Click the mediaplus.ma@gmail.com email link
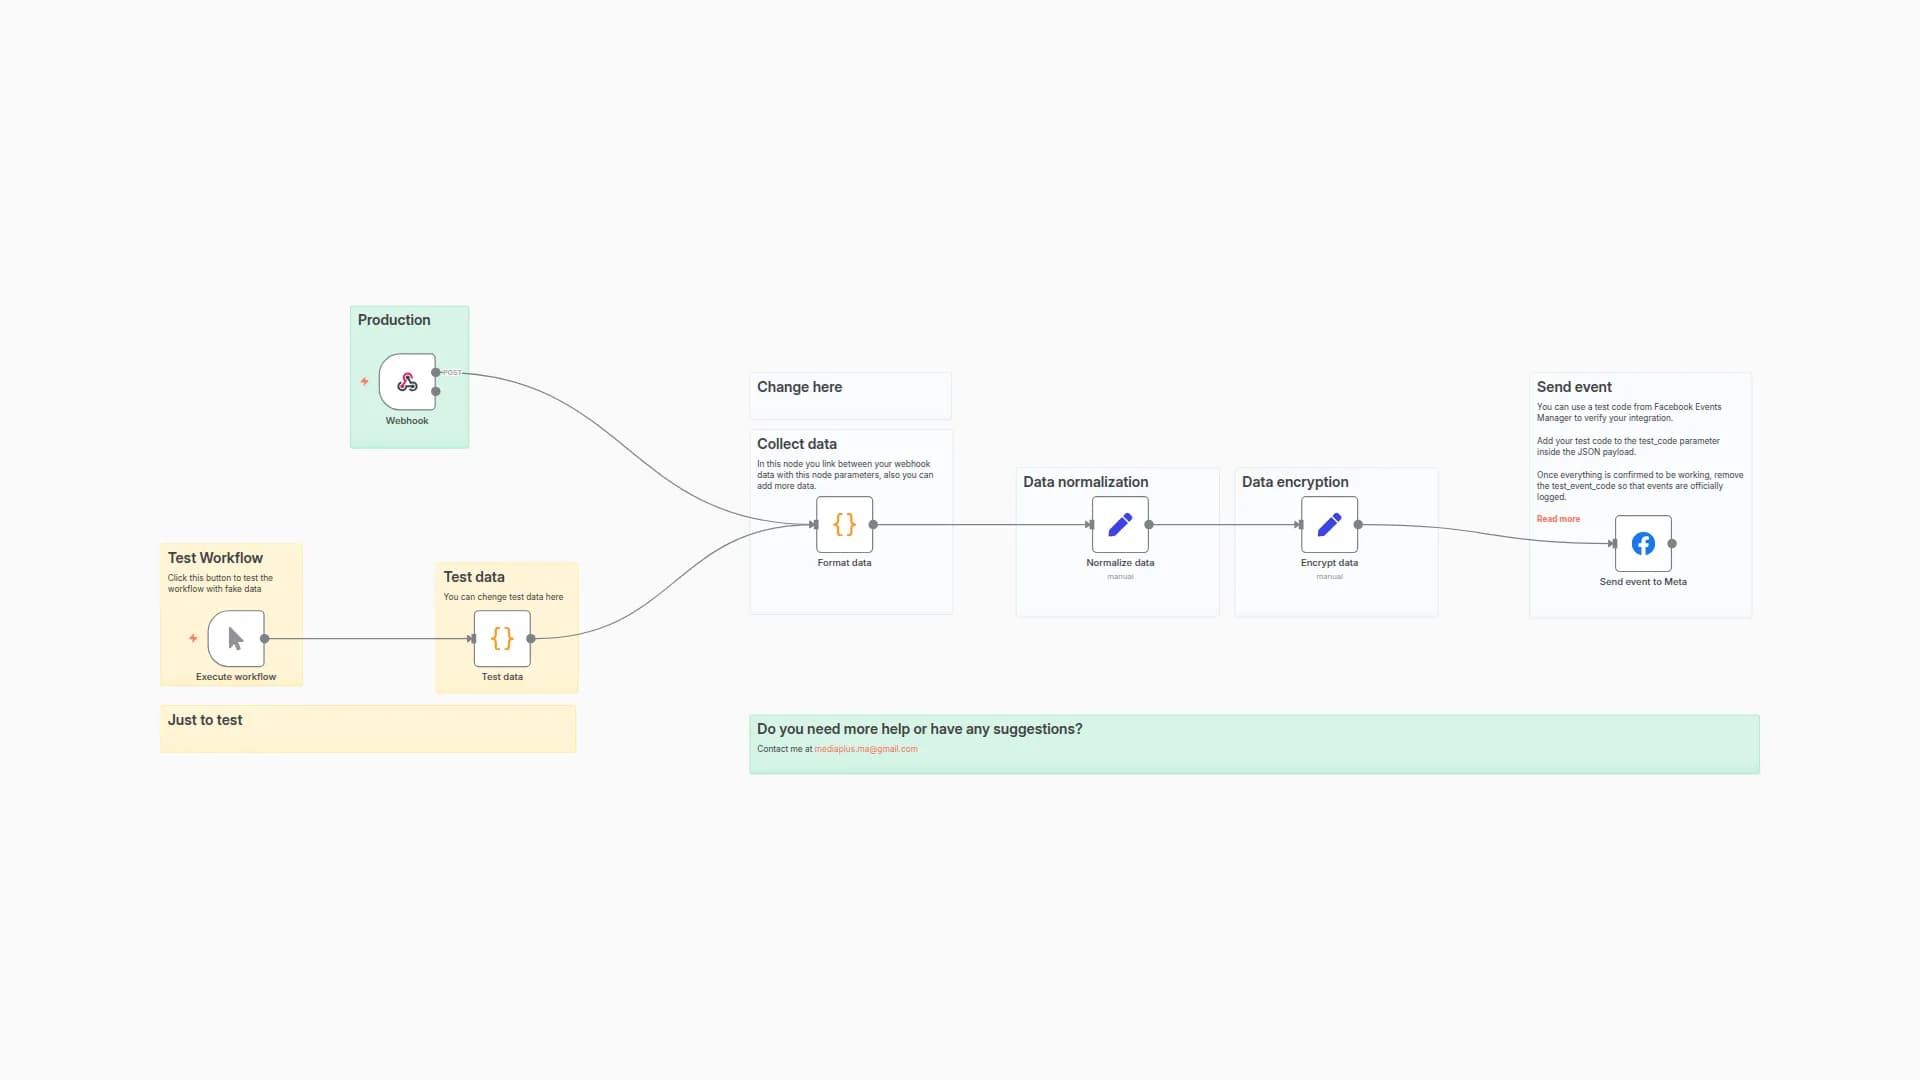Screen dimensions: 1920x1080 (x=865, y=748)
